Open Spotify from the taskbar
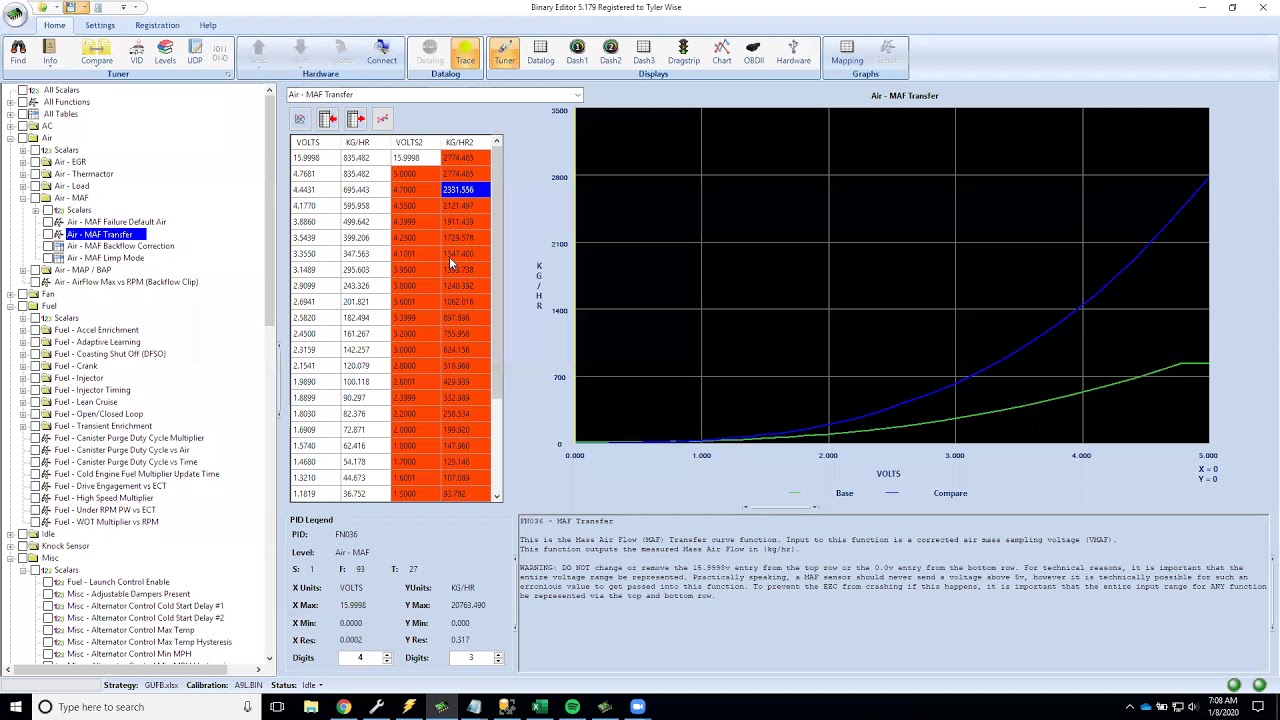Screen dimensions: 1280x720 [x=572, y=707]
